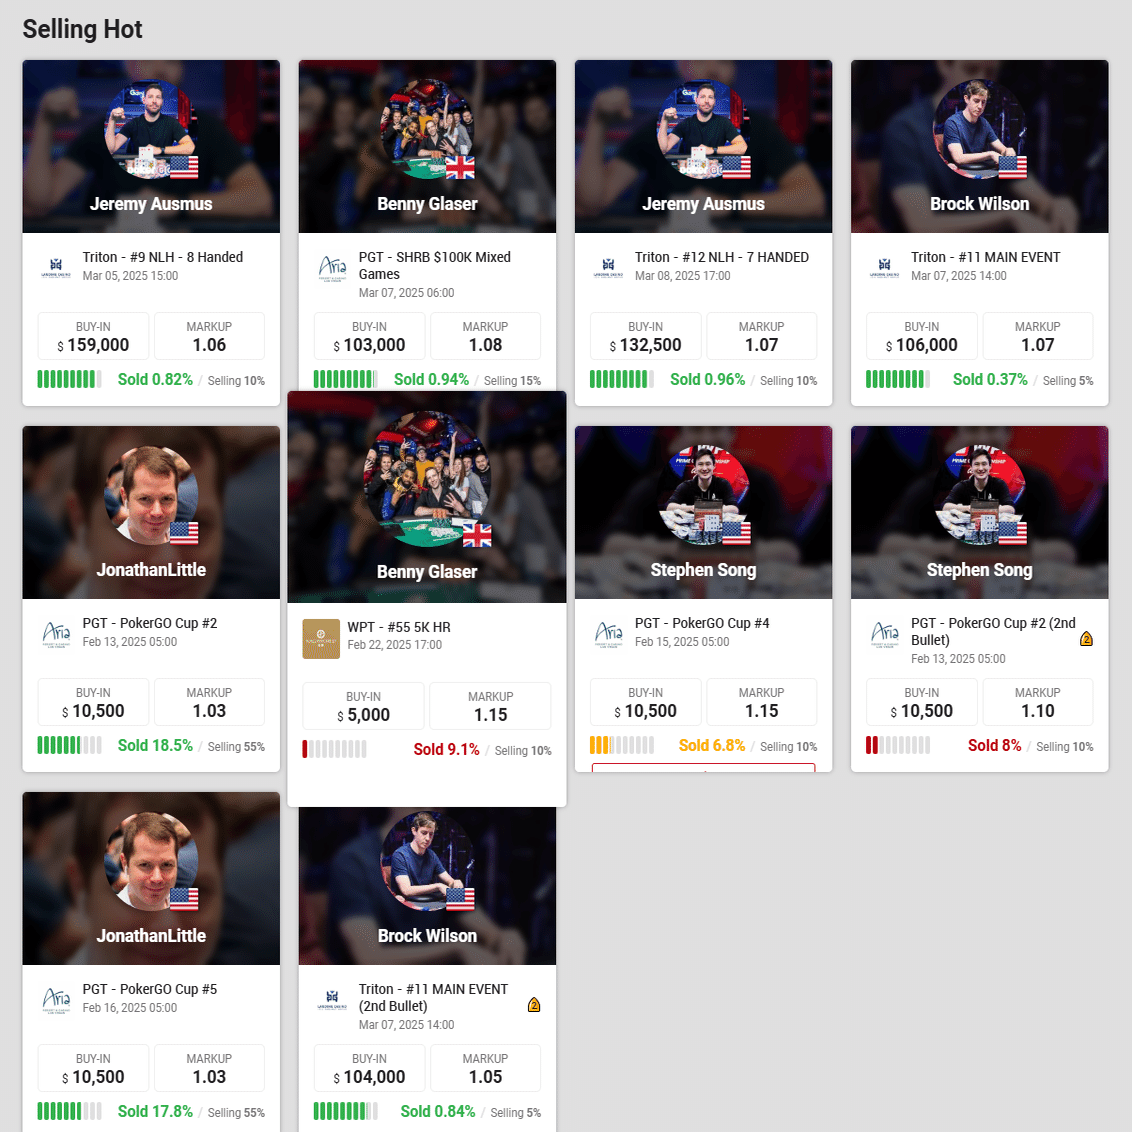Click the Brock Wilson name on top-row card
This screenshot has width=1132, height=1132.
pyautogui.click(x=979, y=204)
